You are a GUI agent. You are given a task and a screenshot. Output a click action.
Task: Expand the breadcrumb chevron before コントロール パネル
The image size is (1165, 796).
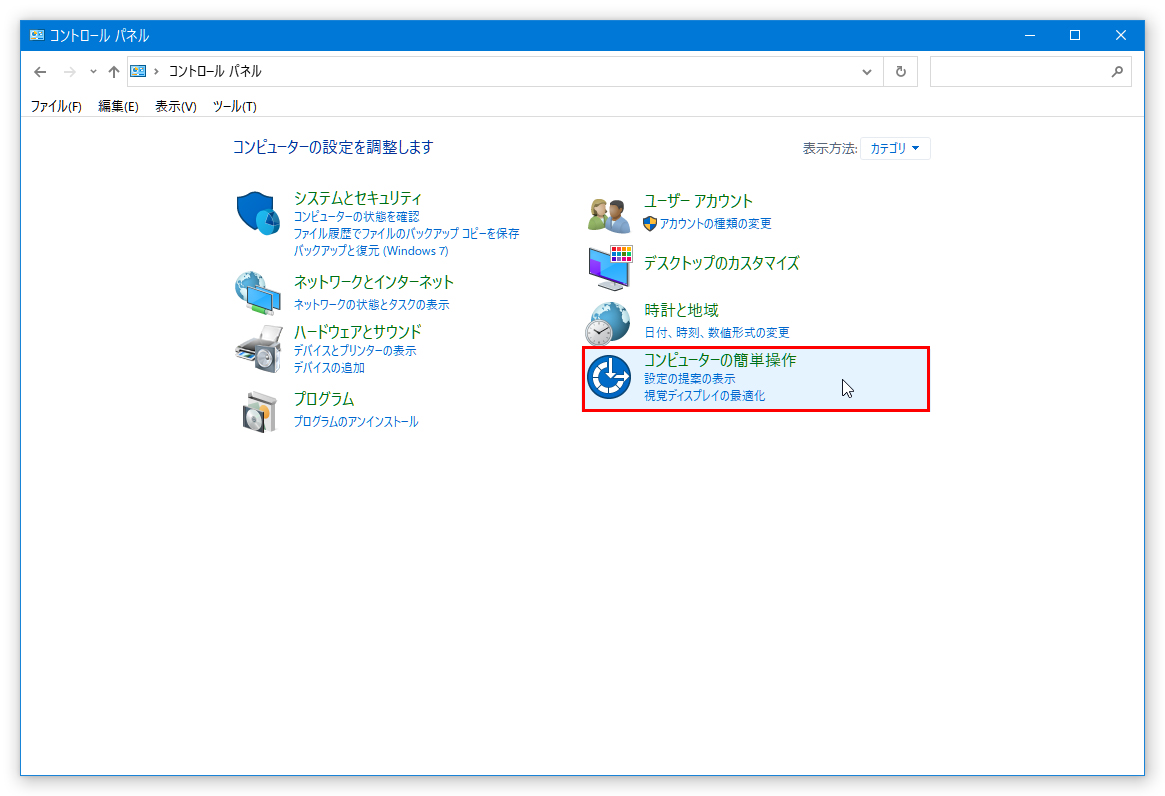click(x=156, y=71)
